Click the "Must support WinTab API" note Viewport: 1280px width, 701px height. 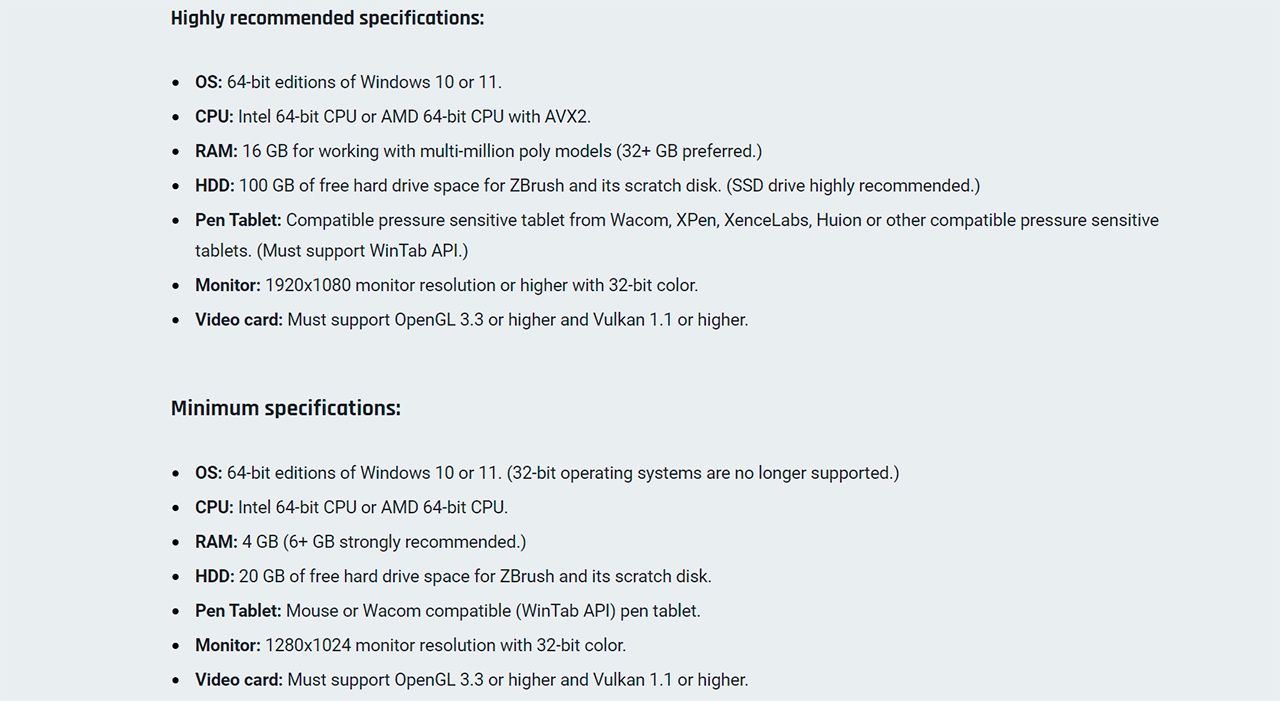point(362,251)
